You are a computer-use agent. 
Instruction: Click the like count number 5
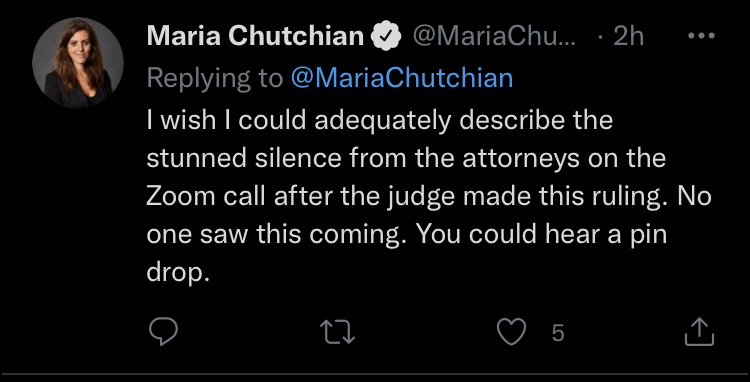click(x=558, y=333)
